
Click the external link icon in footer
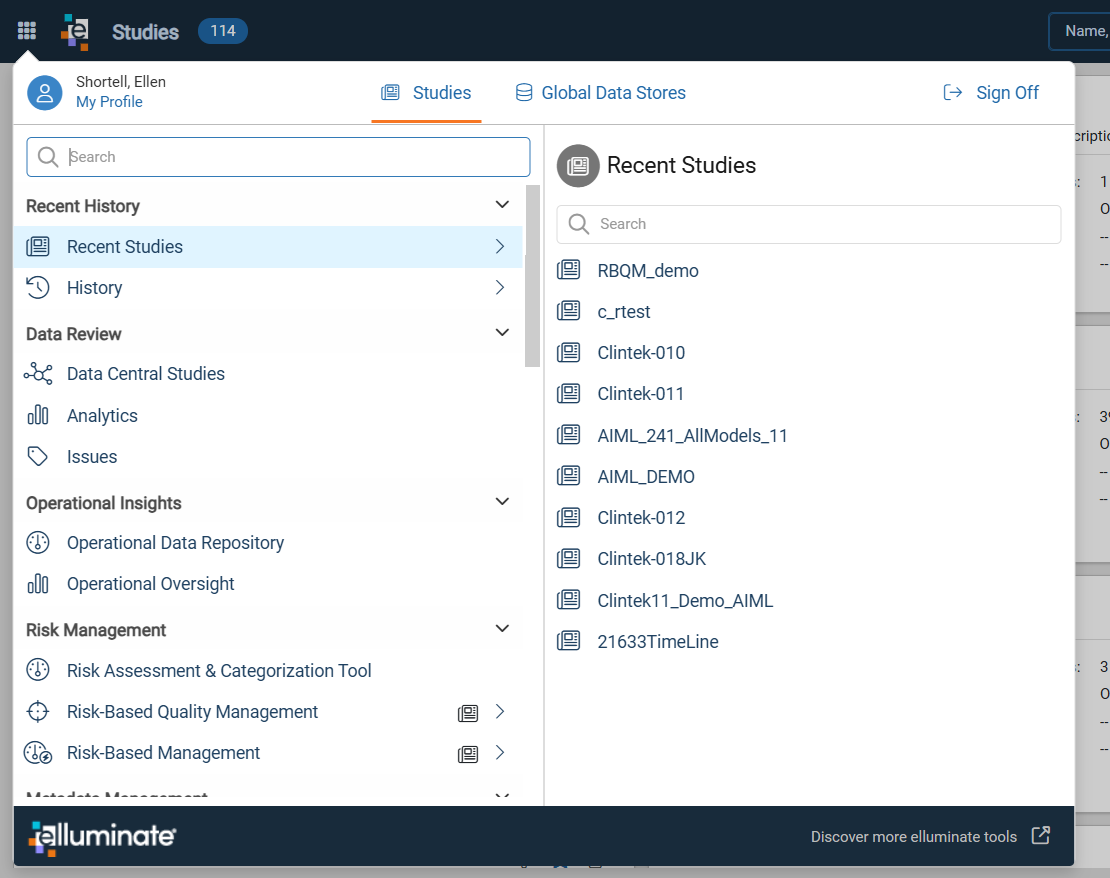[1041, 836]
